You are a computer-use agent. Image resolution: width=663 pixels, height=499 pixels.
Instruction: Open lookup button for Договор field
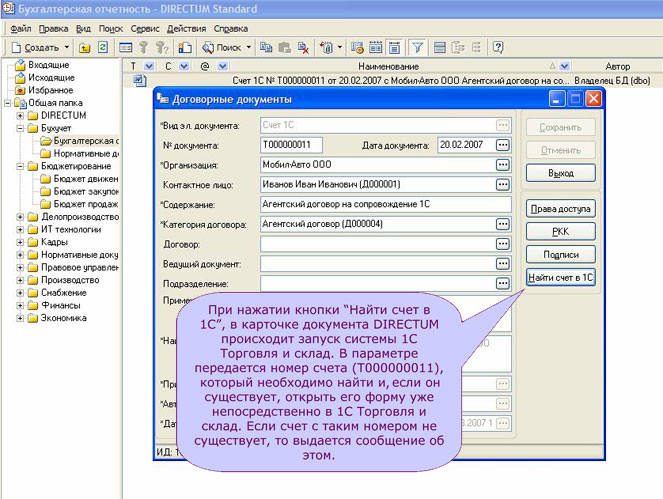coord(502,244)
